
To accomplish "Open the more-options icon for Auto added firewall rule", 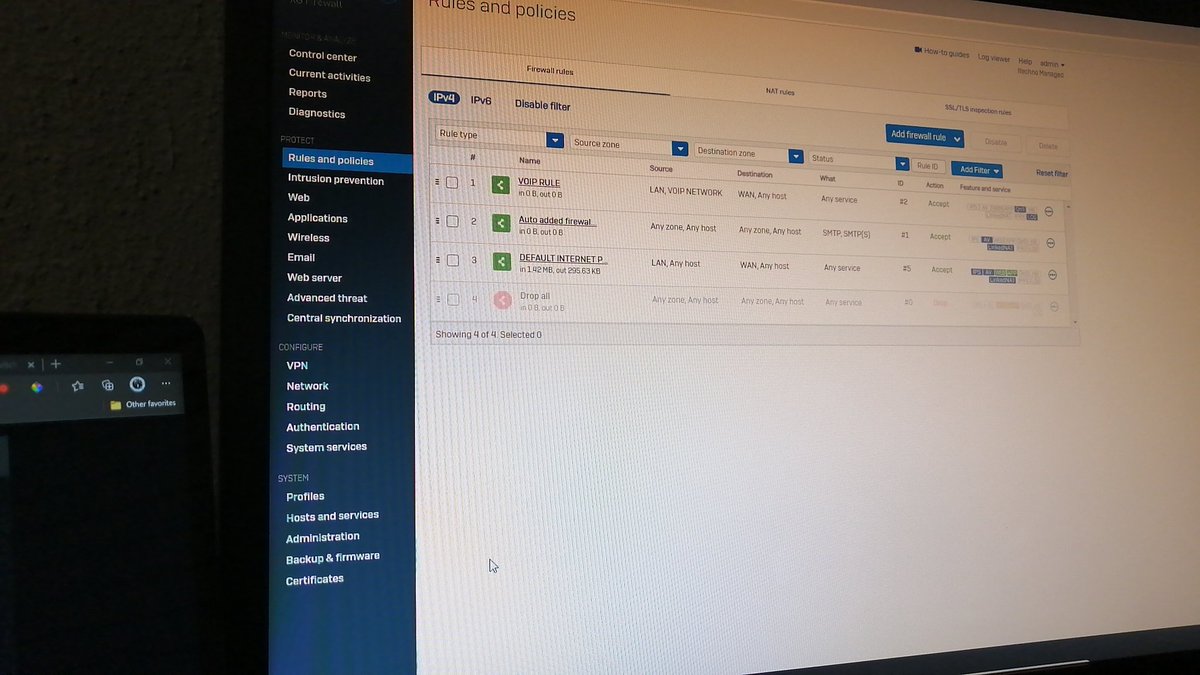I will [x=1051, y=243].
